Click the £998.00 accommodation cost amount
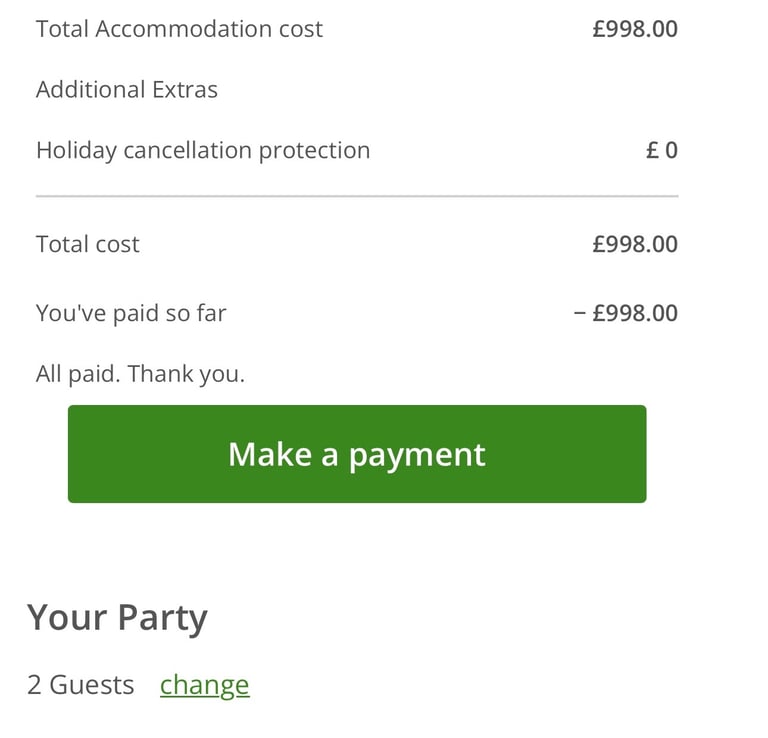The width and height of the screenshot is (768, 738). point(635,29)
